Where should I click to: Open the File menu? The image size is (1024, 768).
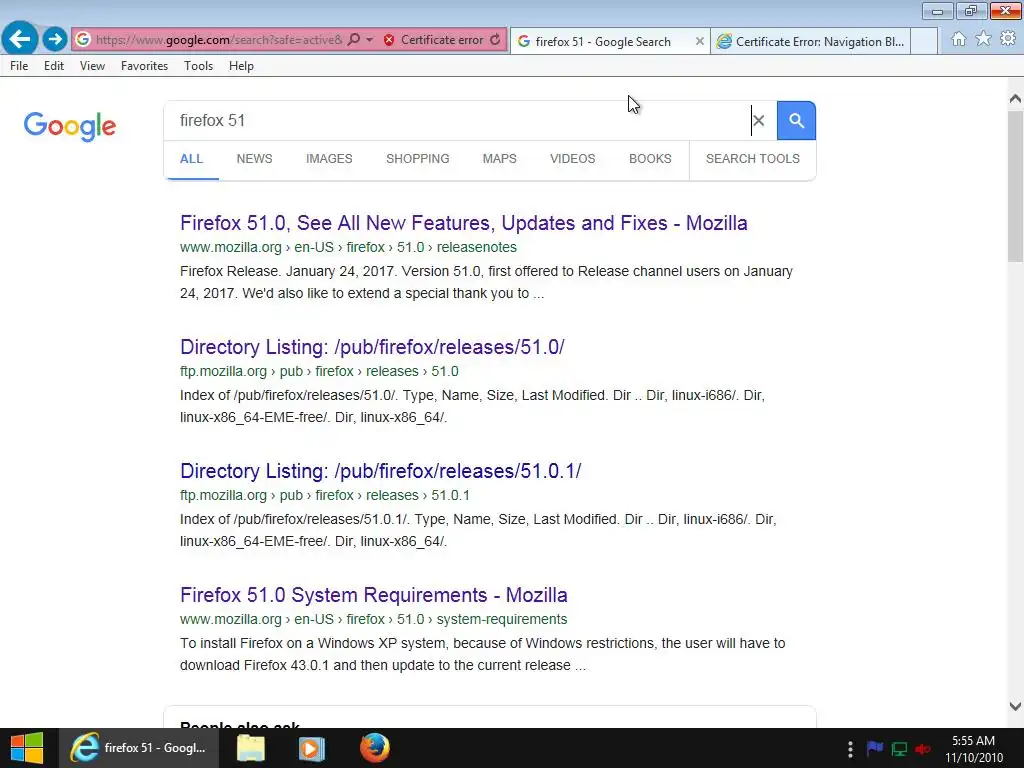pos(19,66)
